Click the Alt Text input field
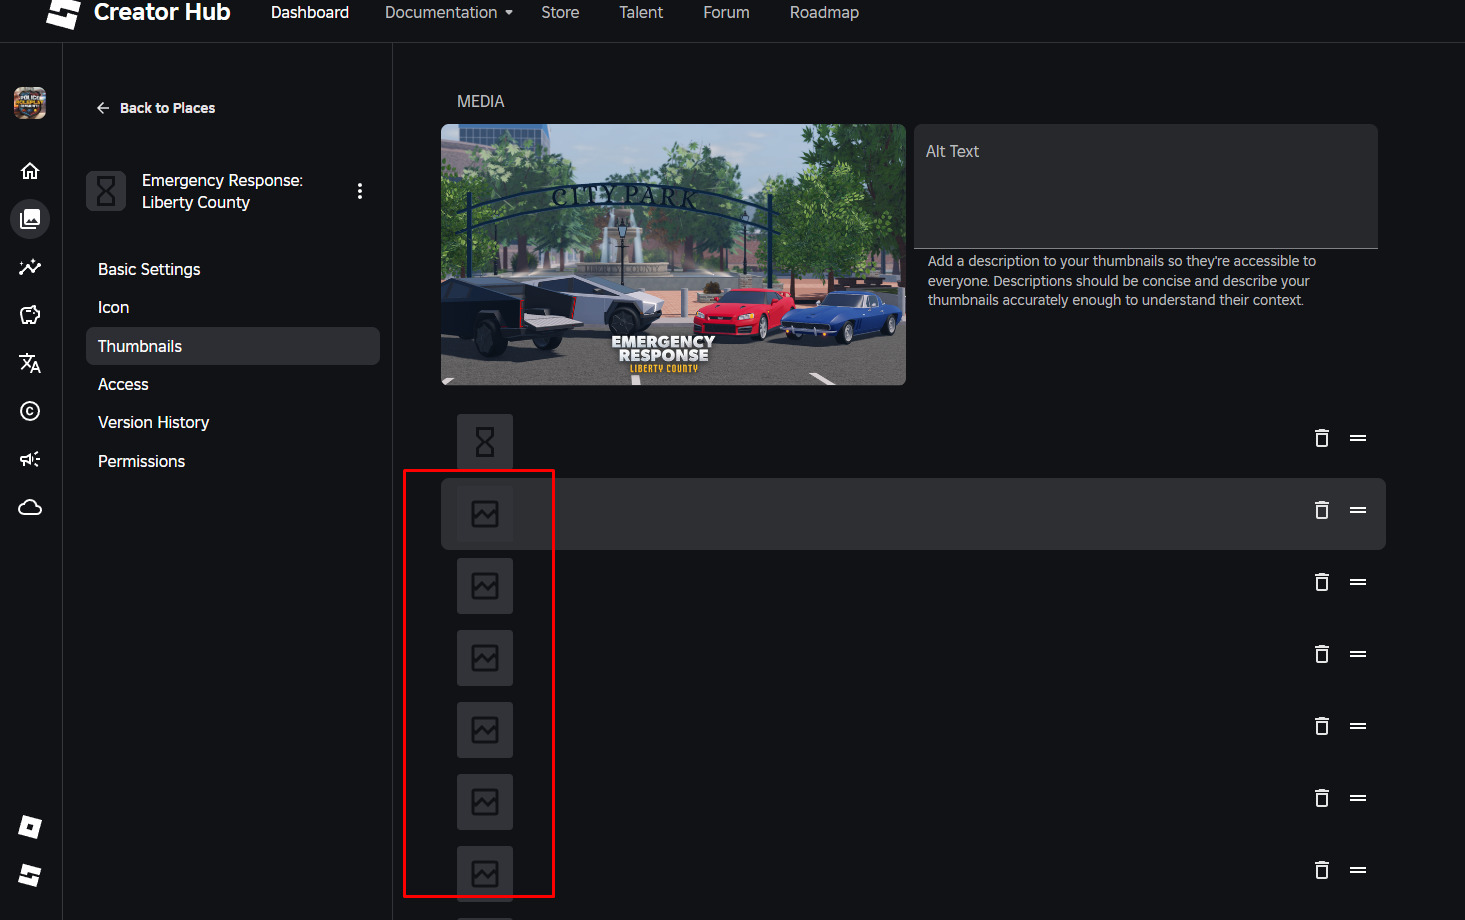 (1145, 185)
